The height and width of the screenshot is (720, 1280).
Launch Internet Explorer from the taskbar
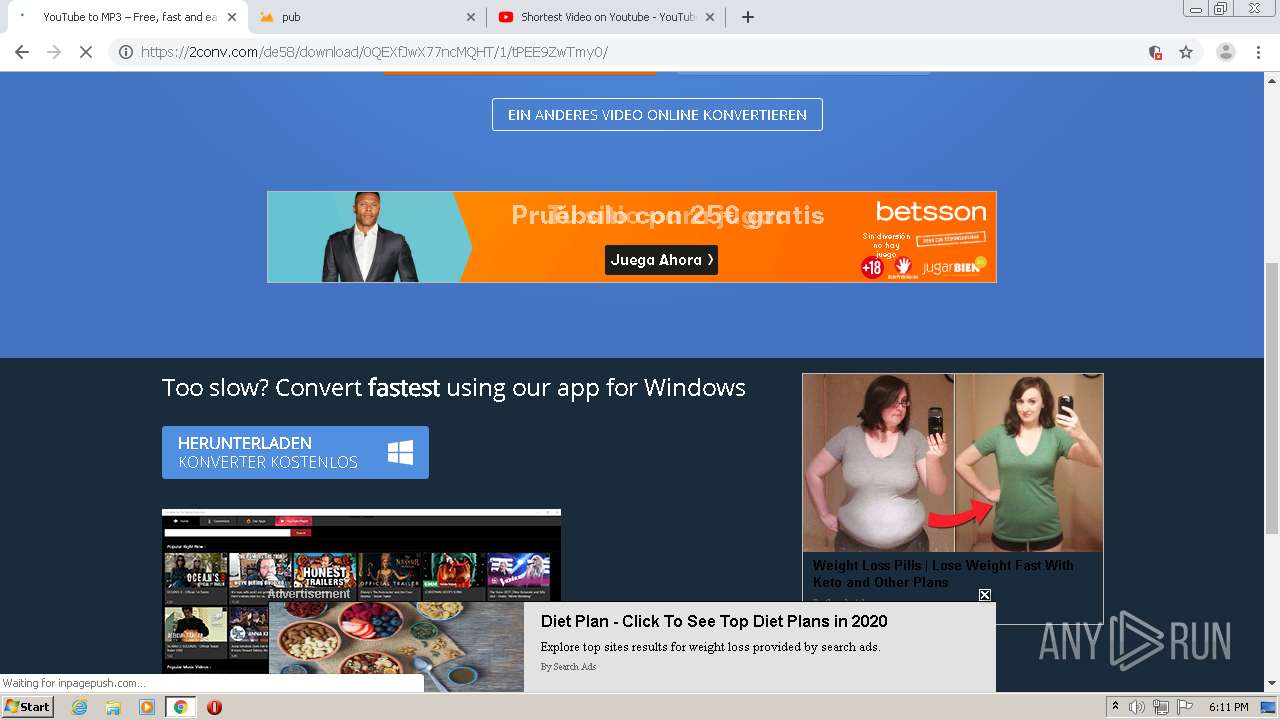pyautogui.click(x=79, y=707)
